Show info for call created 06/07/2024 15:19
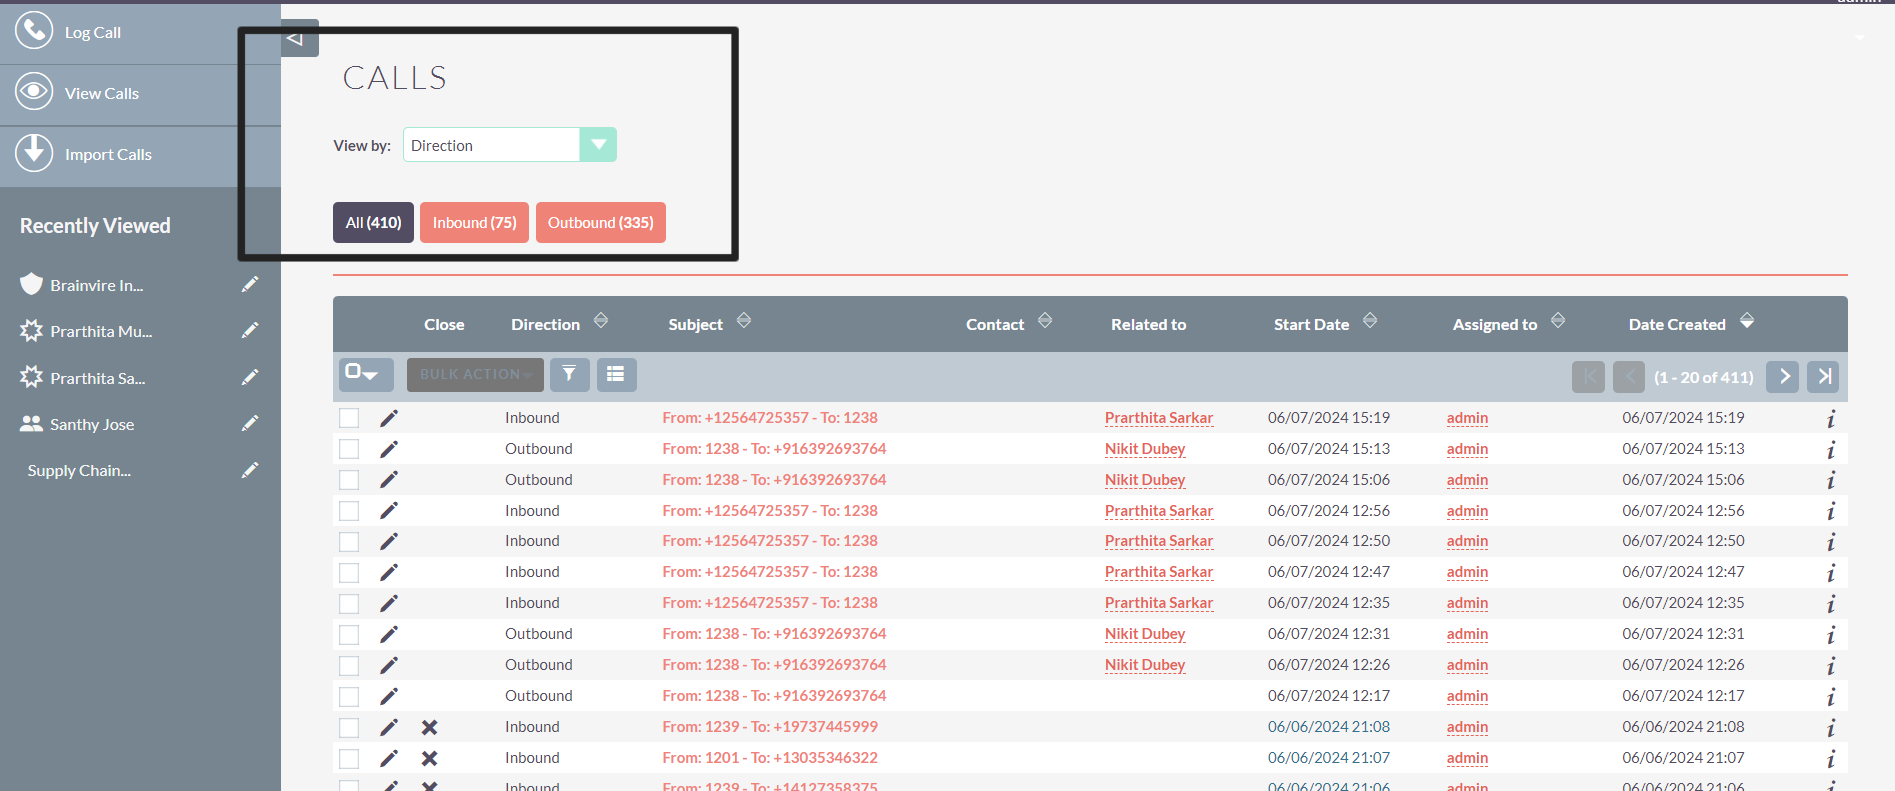The image size is (1895, 791). tap(1830, 419)
